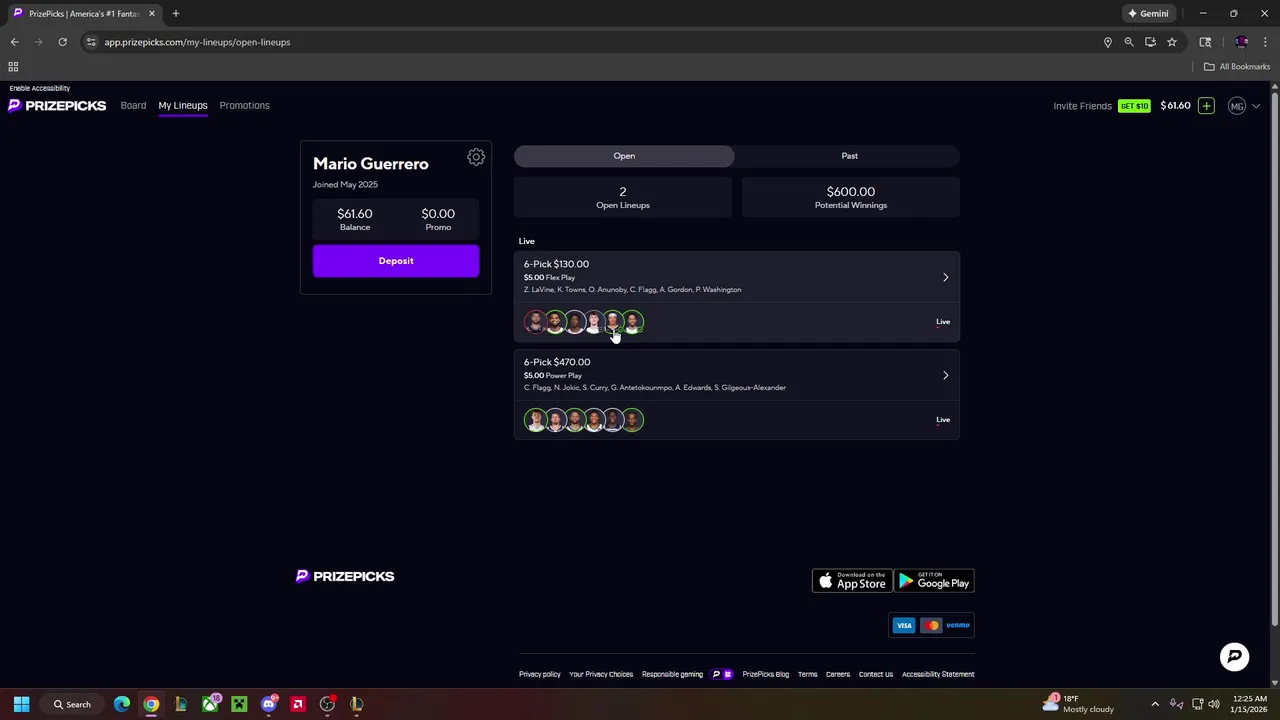
Task: Click the Open Lineups count card
Action: coord(623,197)
